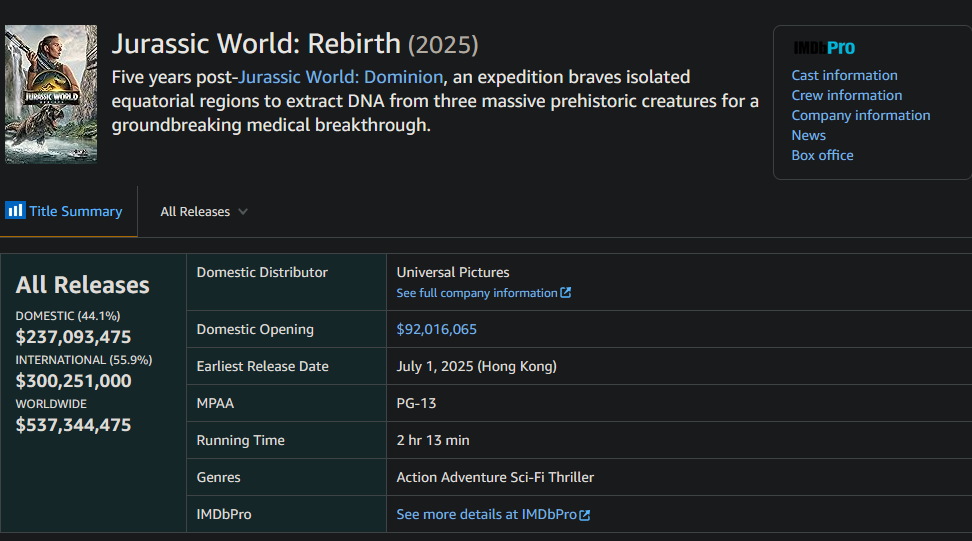
Task: Click the WORLDWIDE label
Action: (51, 404)
